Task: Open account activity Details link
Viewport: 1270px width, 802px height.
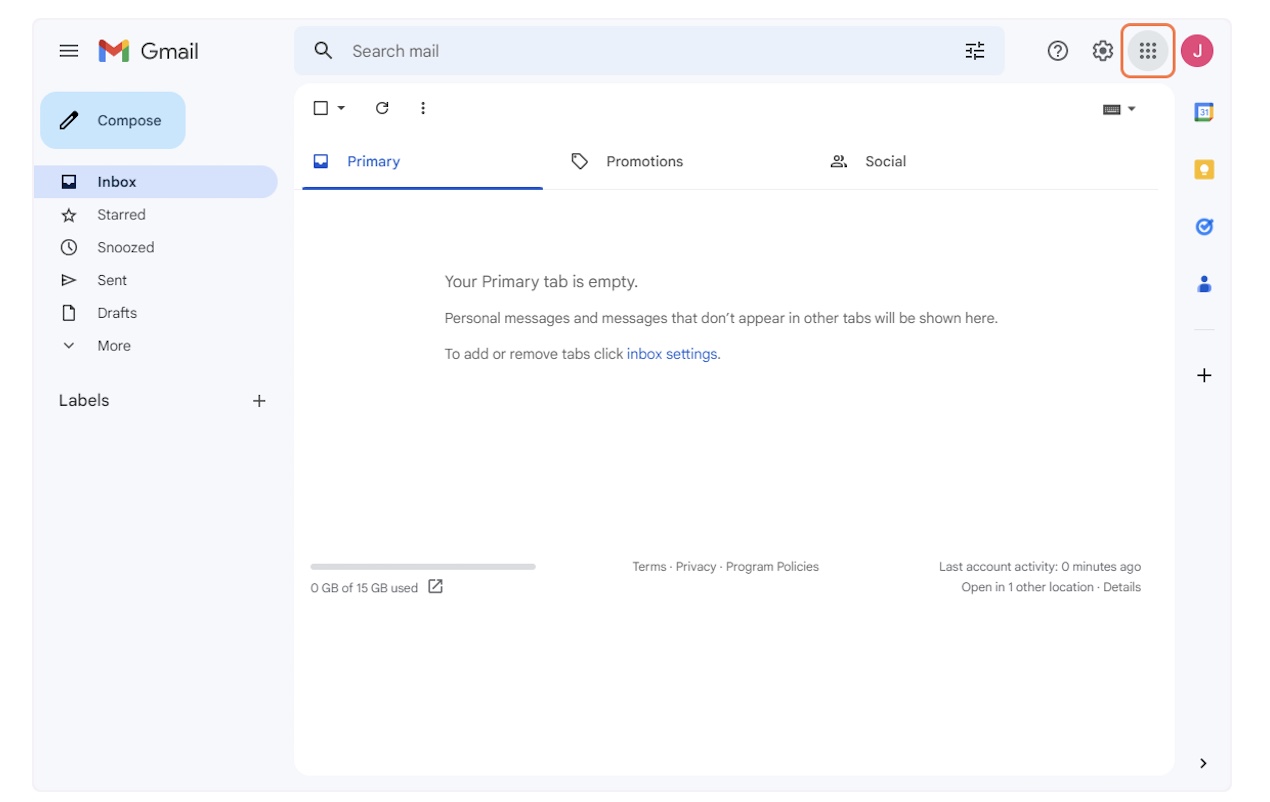Action: click(1122, 587)
